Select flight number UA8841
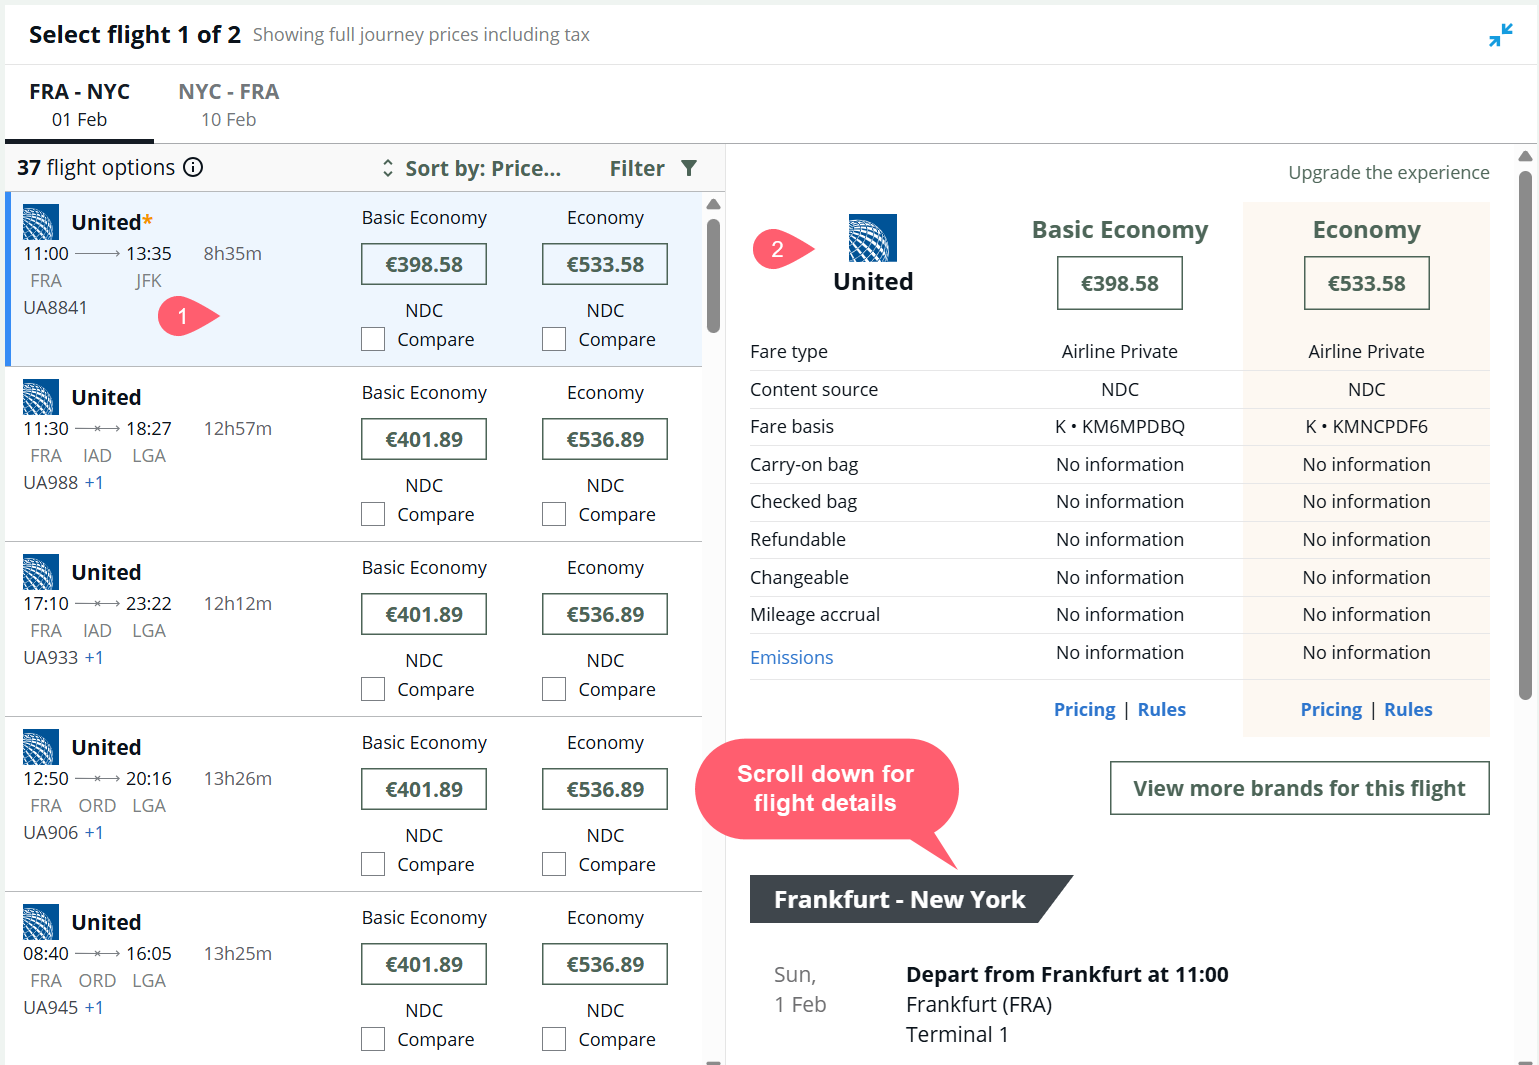Screen dimensions: 1539x1065 [55, 307]
